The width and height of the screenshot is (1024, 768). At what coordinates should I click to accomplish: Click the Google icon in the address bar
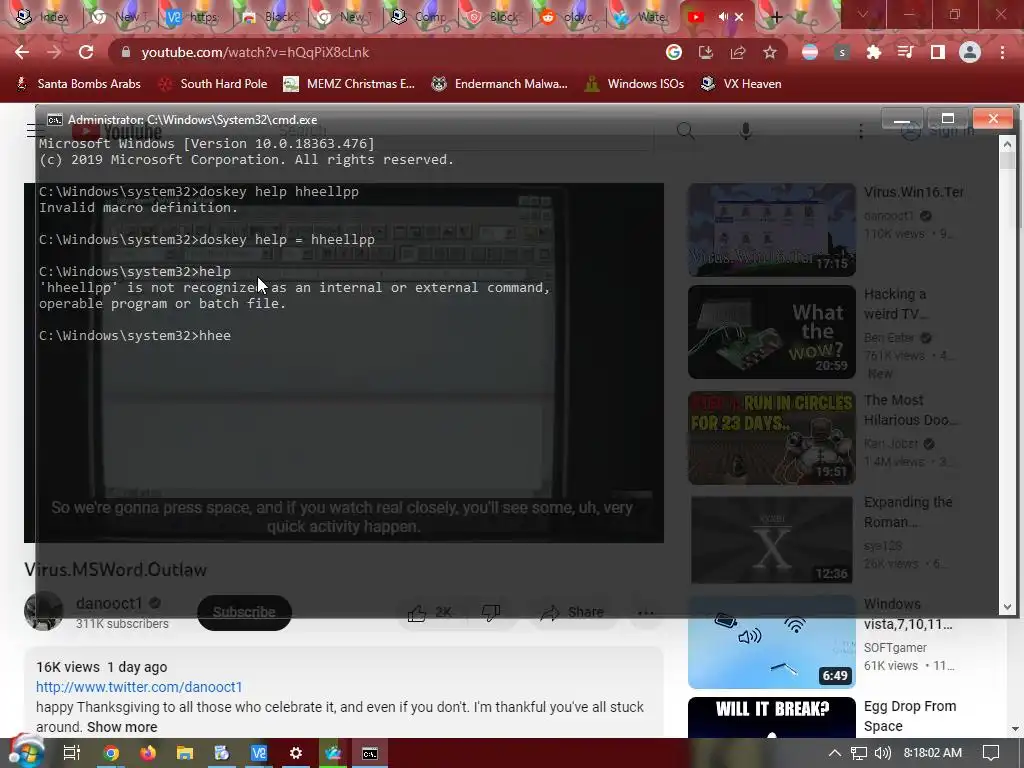[x=674, y=52]
